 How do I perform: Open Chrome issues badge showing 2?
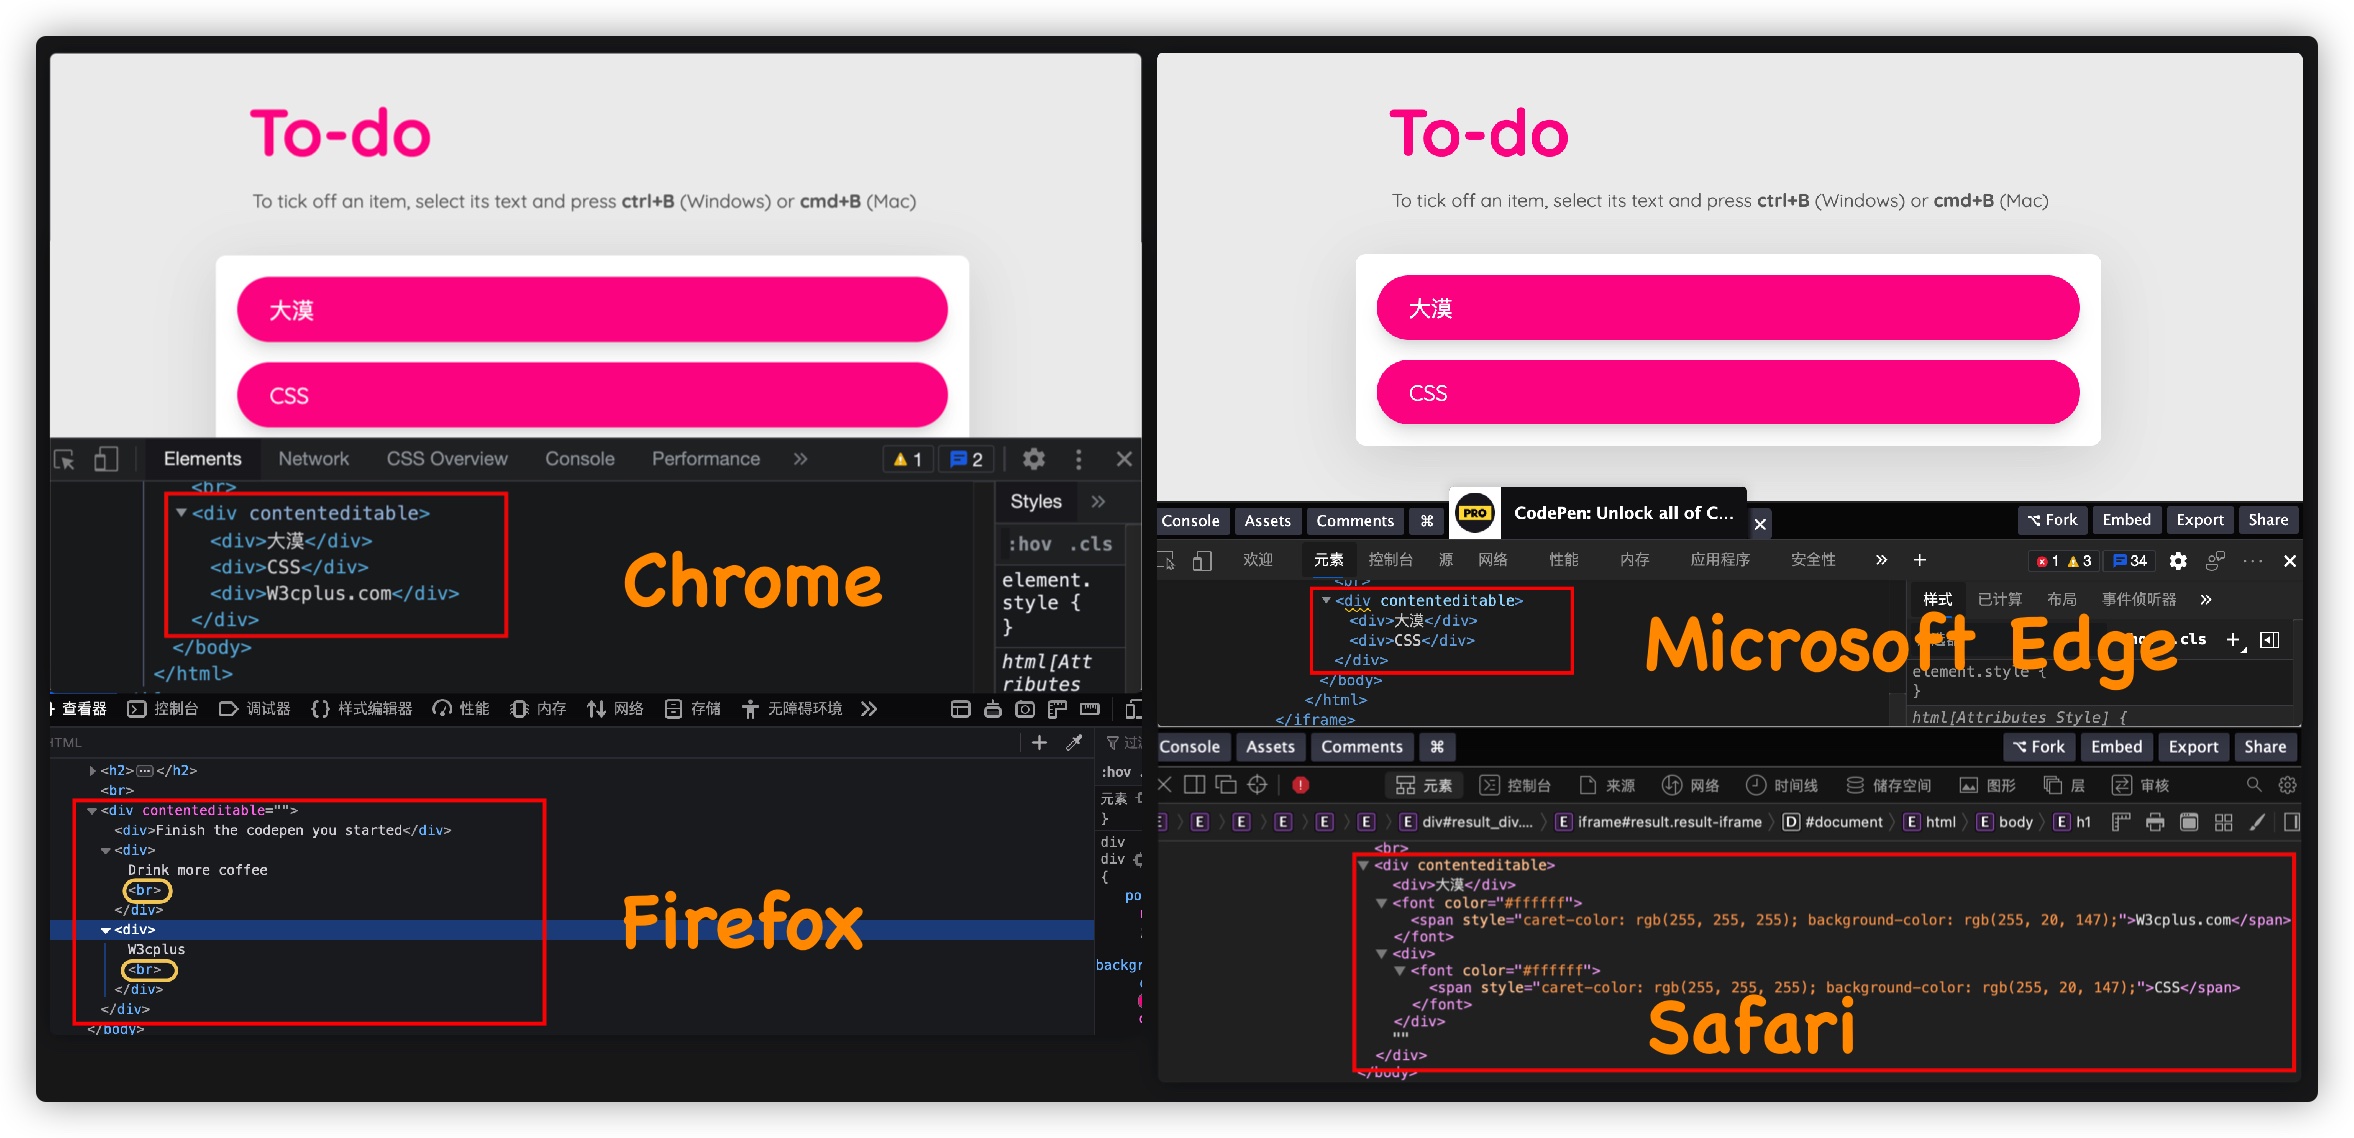pos(966,459)
